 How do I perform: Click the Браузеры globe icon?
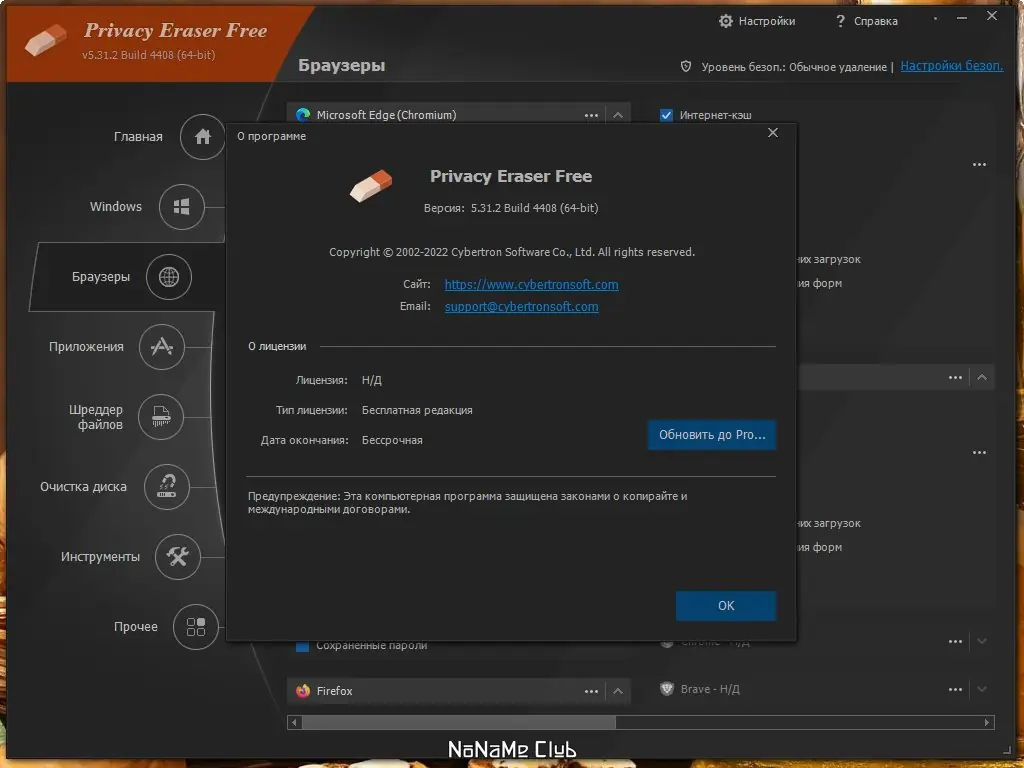point(168,277)
